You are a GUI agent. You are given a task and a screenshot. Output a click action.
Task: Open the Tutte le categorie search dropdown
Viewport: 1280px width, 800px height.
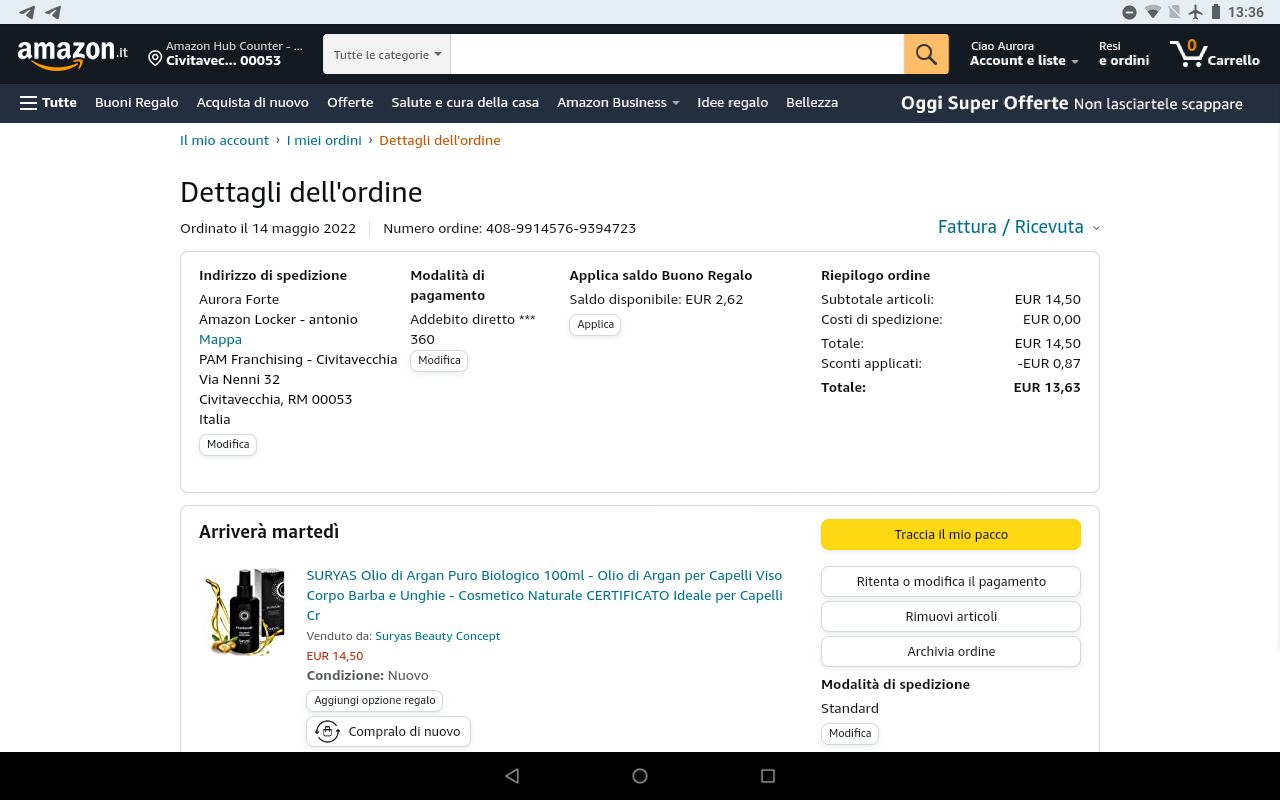387,54
